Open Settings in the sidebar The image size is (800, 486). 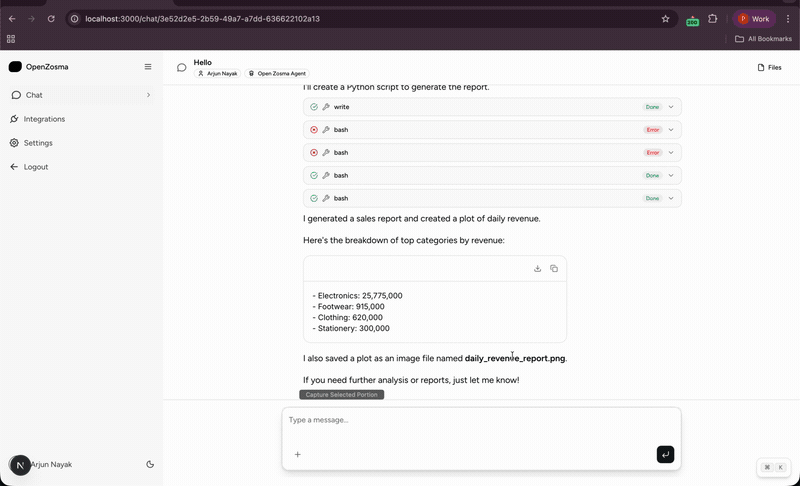38,143
